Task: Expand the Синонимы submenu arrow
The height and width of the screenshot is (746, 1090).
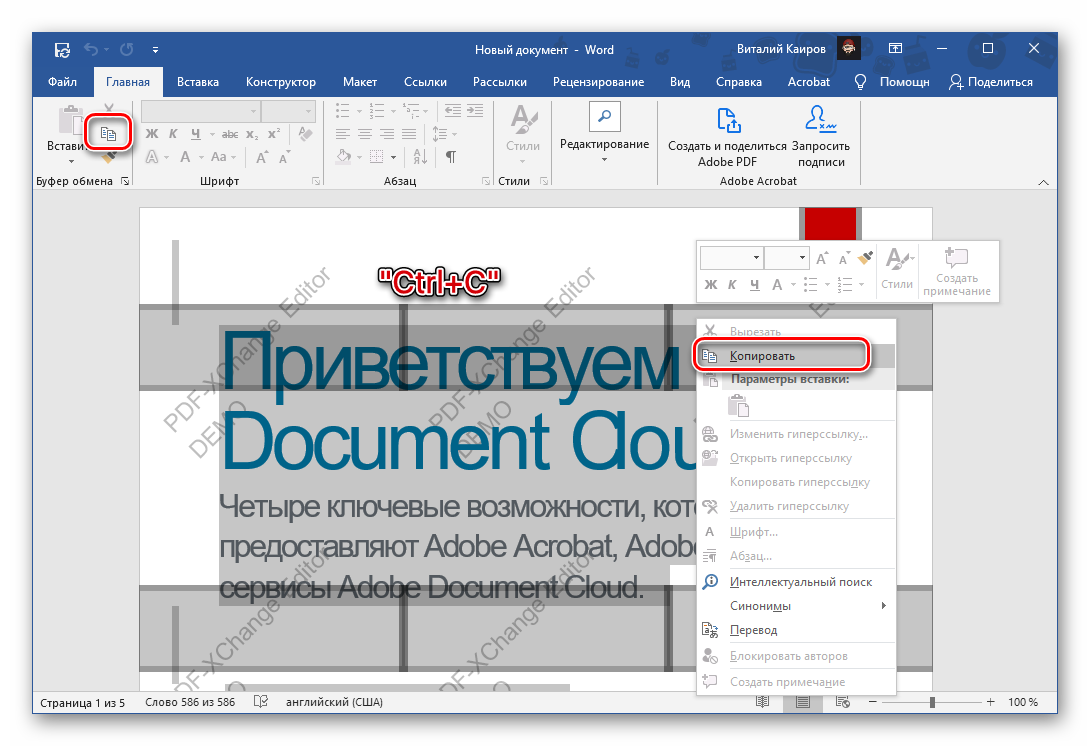Action: pyautogui.click(x=884, y=606)
